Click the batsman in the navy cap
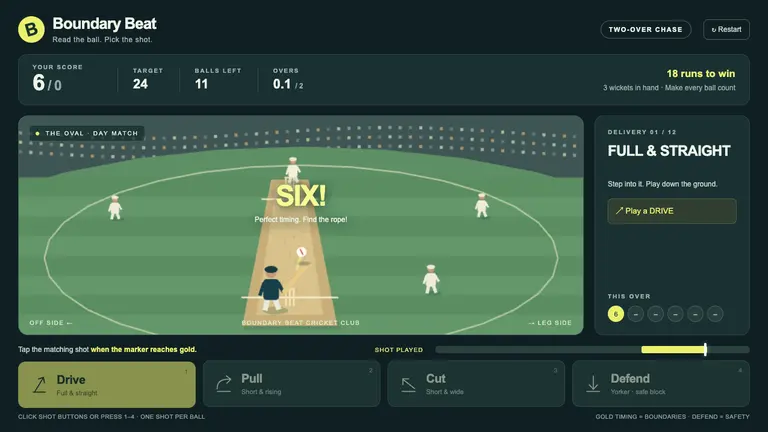The width and height of the screenshot is (768, 432). pos(271,288)
